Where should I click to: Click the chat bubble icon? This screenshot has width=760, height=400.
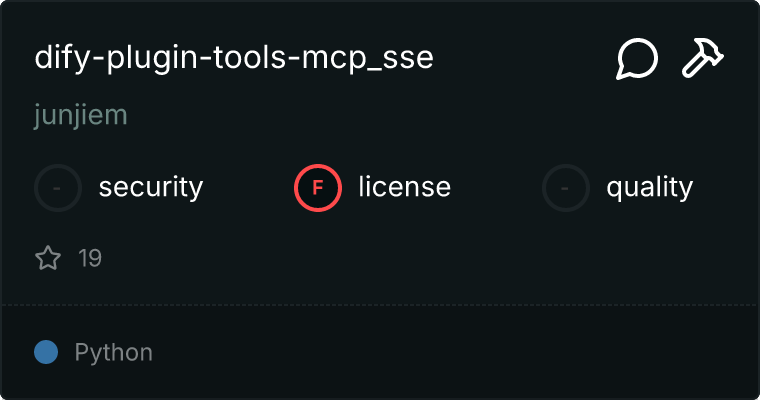[x=637, y=59]
